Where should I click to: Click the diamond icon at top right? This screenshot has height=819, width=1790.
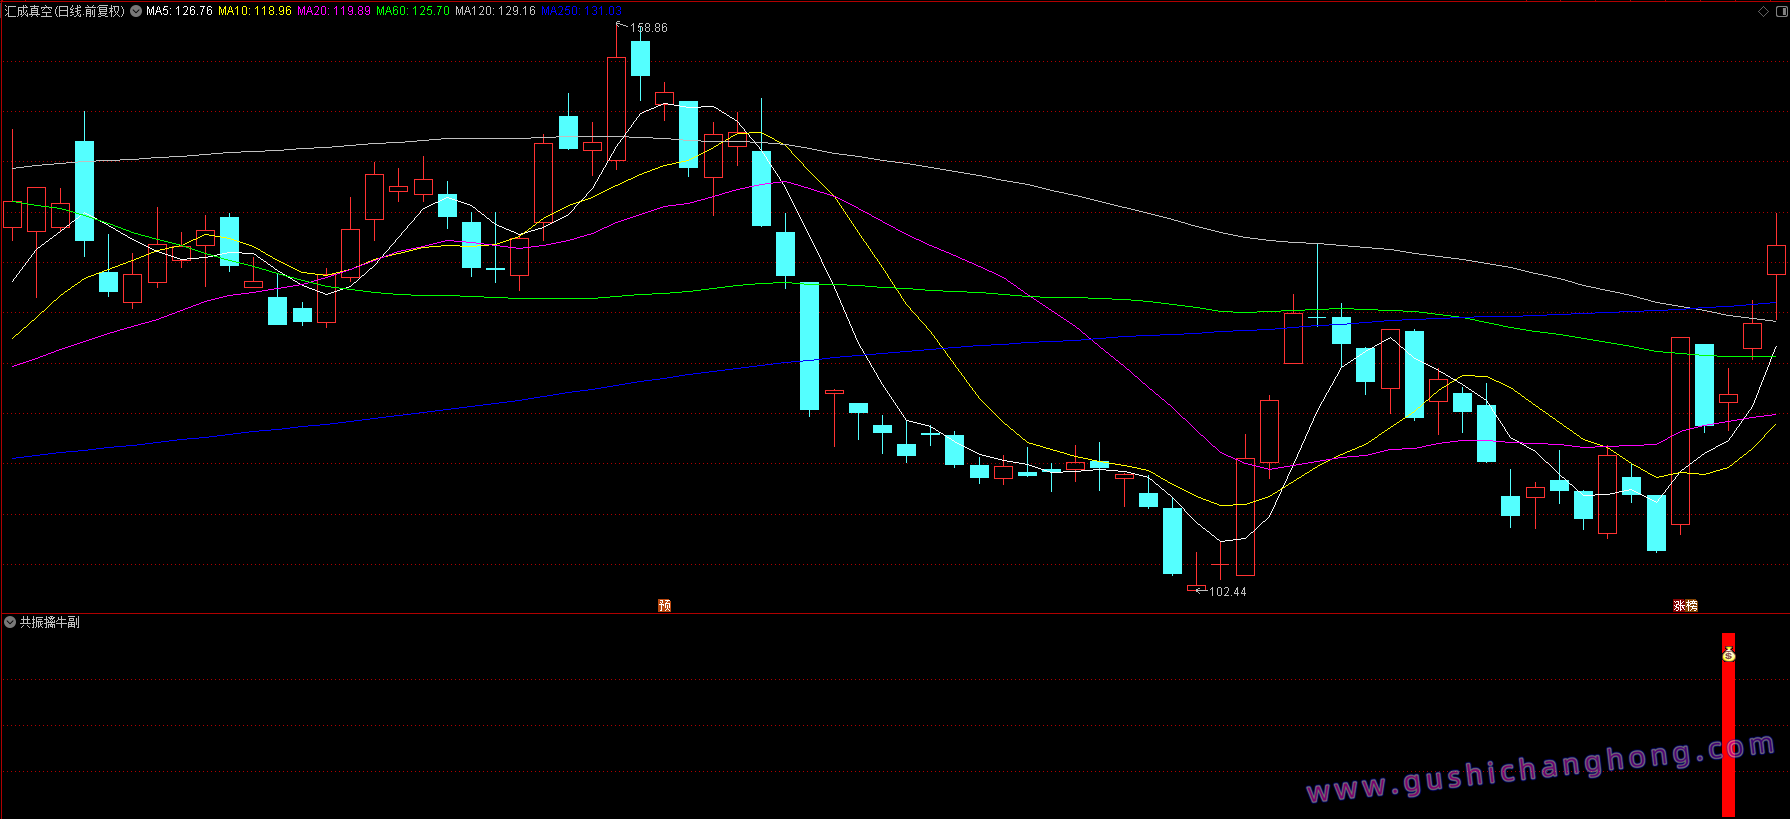click(x=1763, y=11)
